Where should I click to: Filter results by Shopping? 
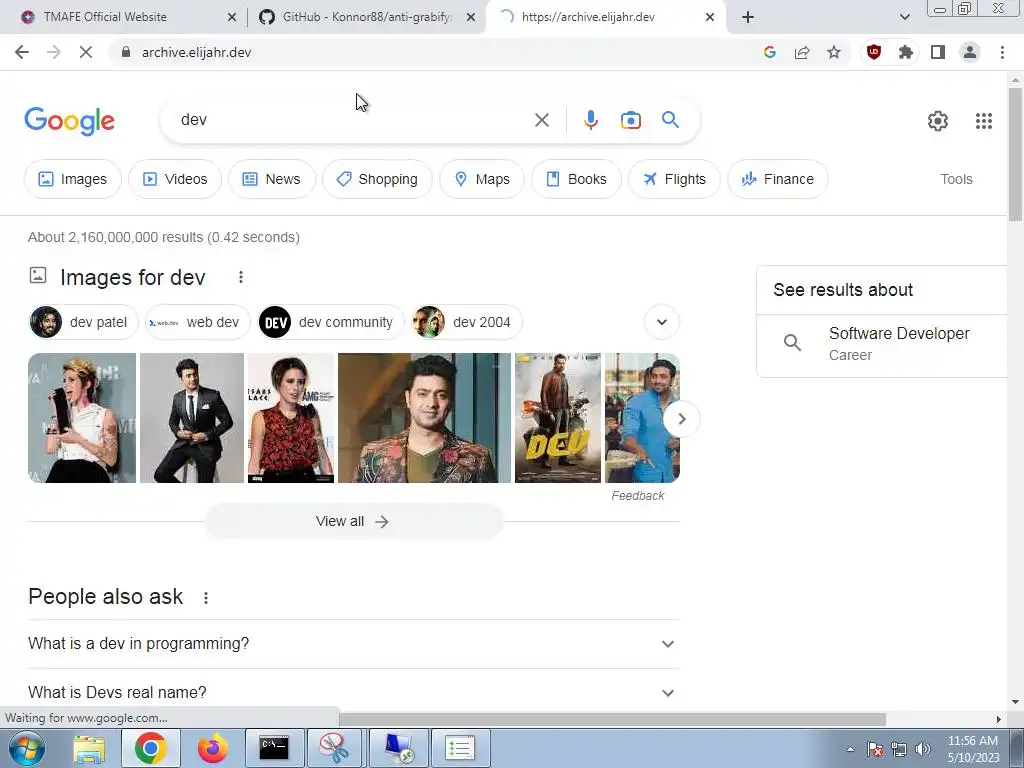click(x=377, y=179)
